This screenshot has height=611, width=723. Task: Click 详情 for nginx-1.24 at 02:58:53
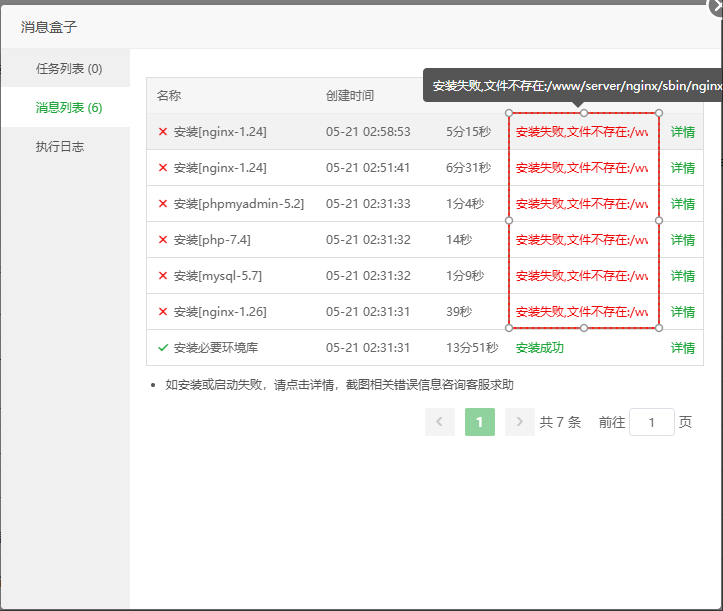(682, 132)
